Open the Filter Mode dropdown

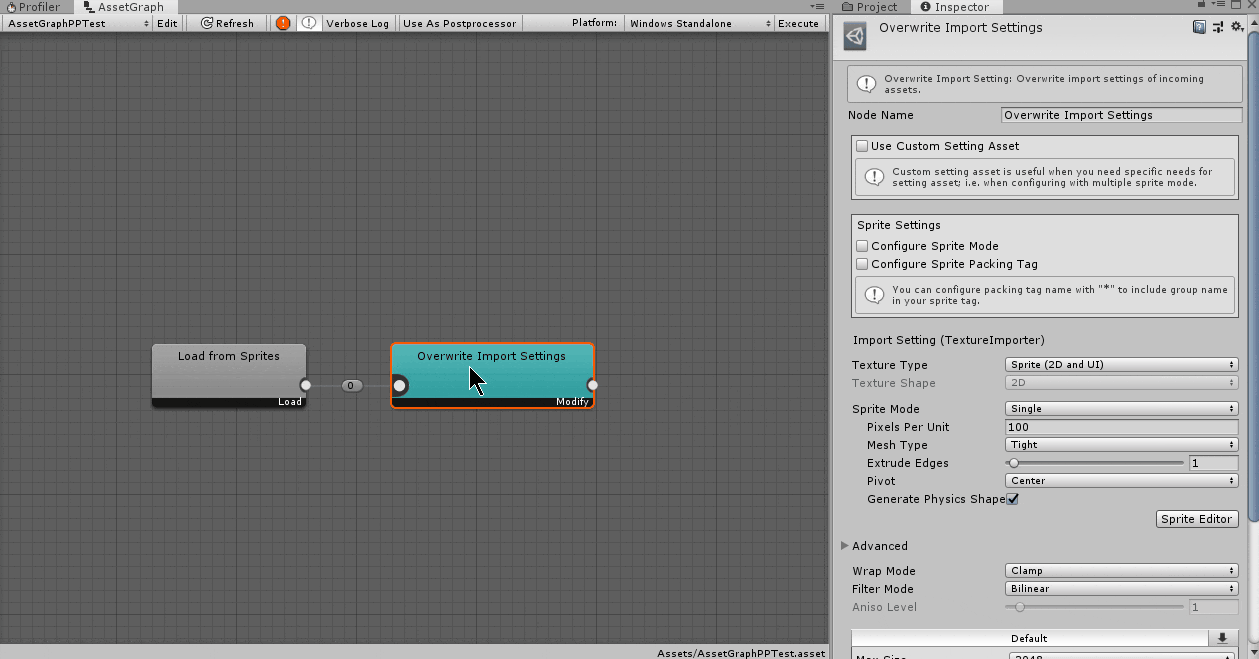(1121, 589)
